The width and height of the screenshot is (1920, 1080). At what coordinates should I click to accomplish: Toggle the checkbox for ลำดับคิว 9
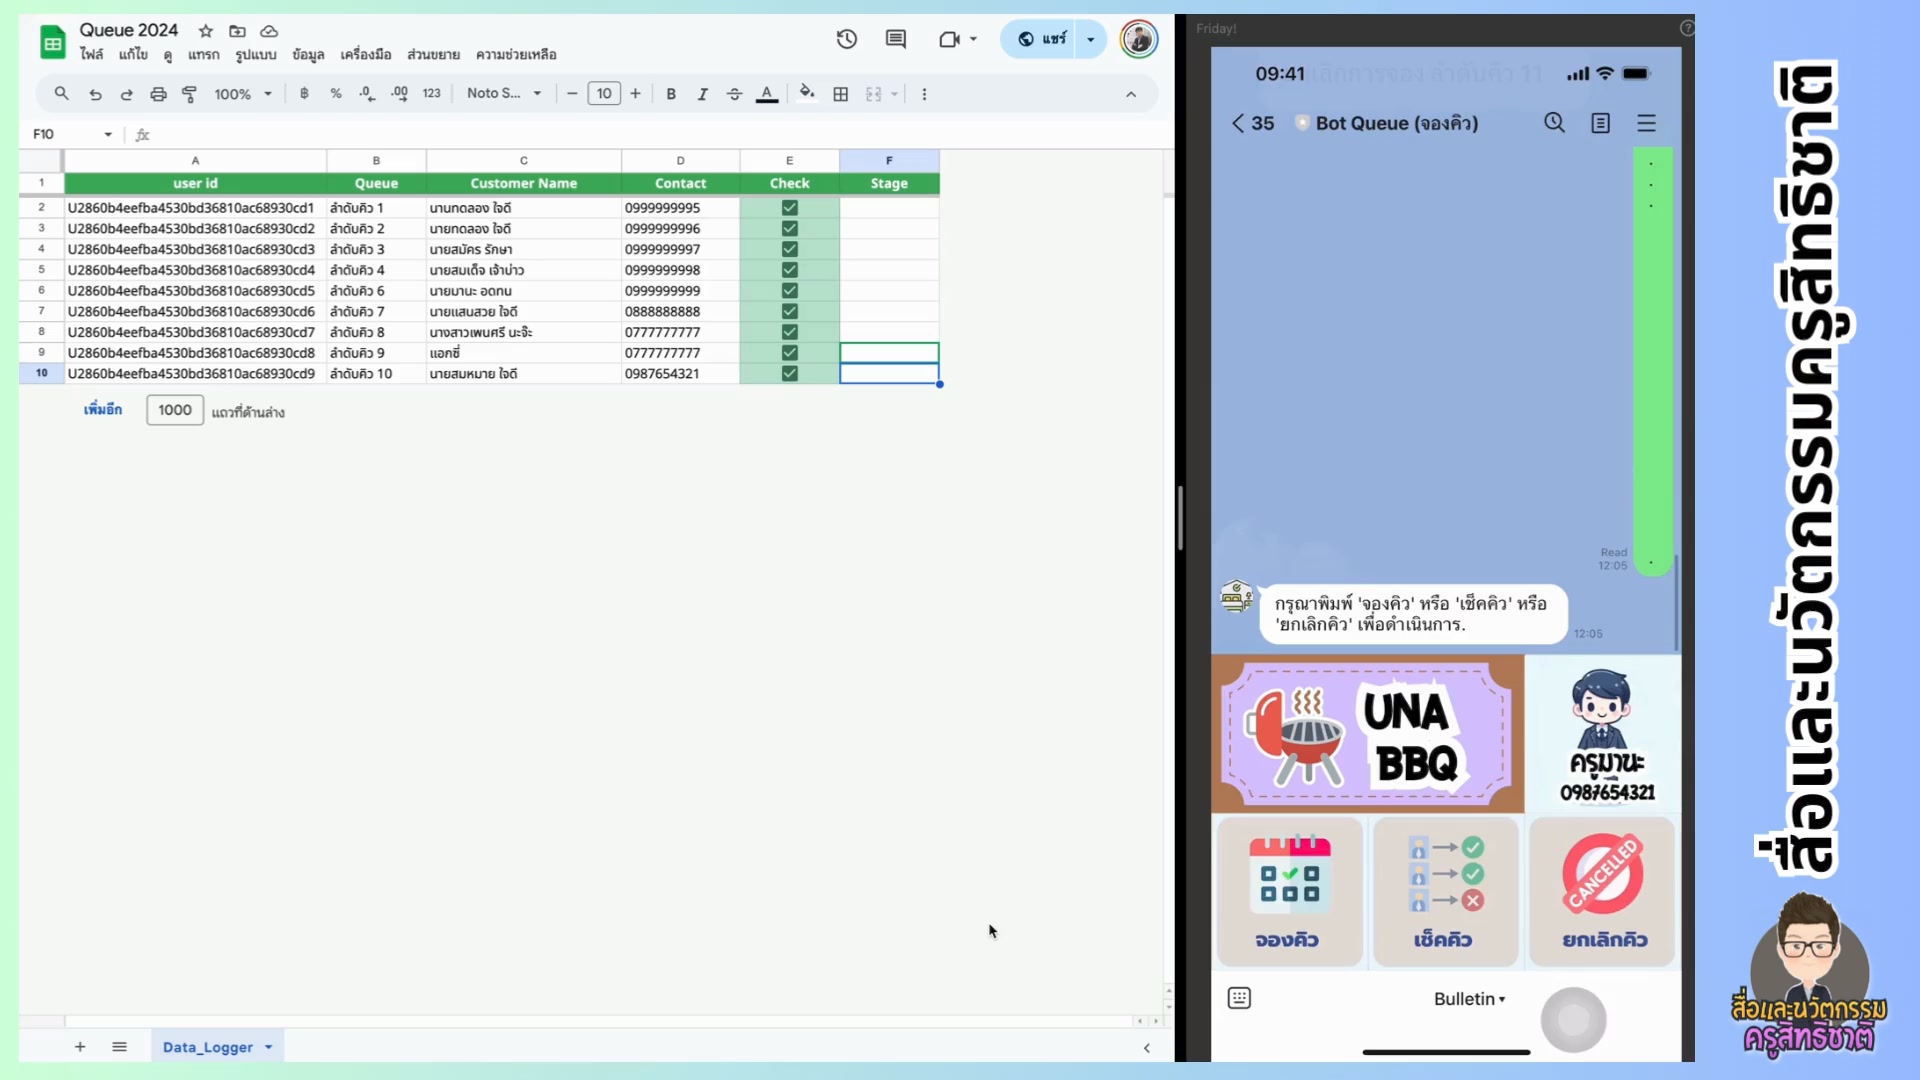(790, 353)
